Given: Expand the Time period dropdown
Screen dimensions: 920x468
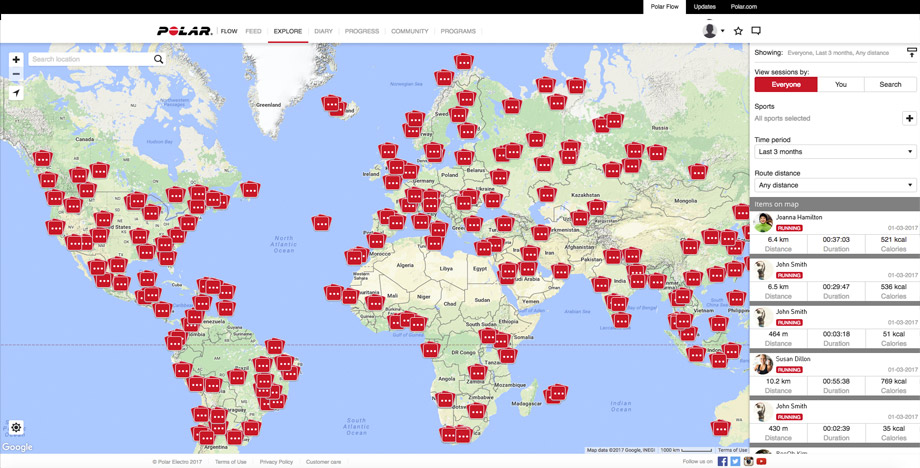Looking at the screenshot, I should pyautogui.click(x=835, y=152).
